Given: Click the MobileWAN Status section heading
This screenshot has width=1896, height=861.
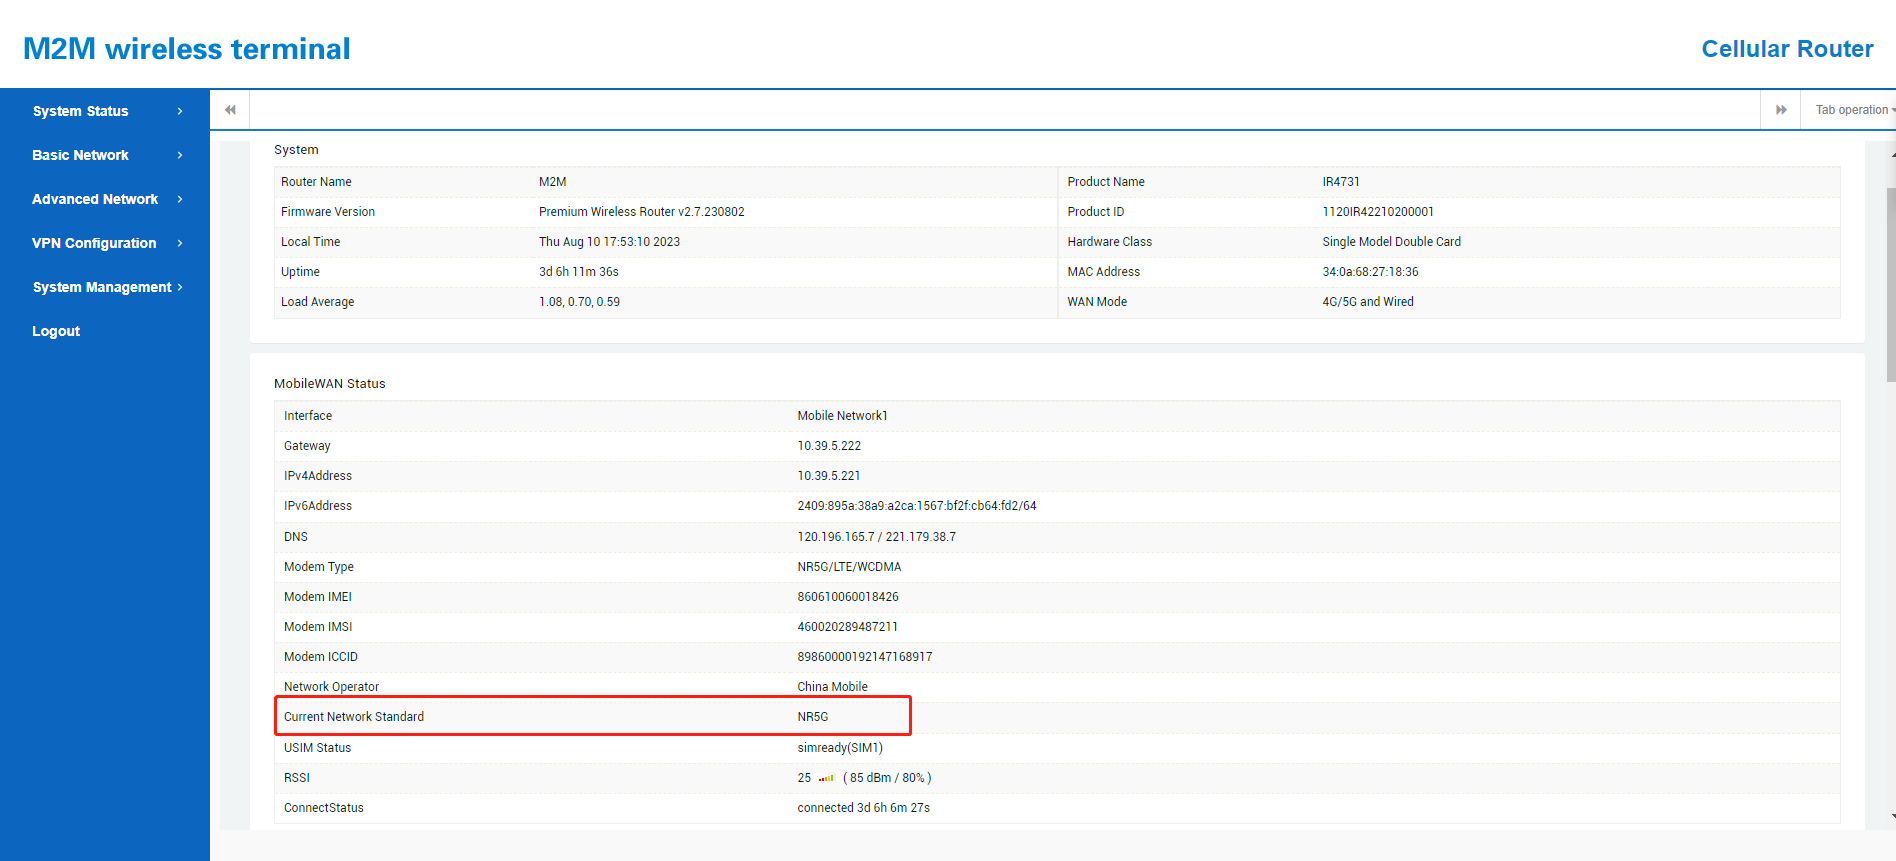Looking at the screenshot, I should 330,384.
